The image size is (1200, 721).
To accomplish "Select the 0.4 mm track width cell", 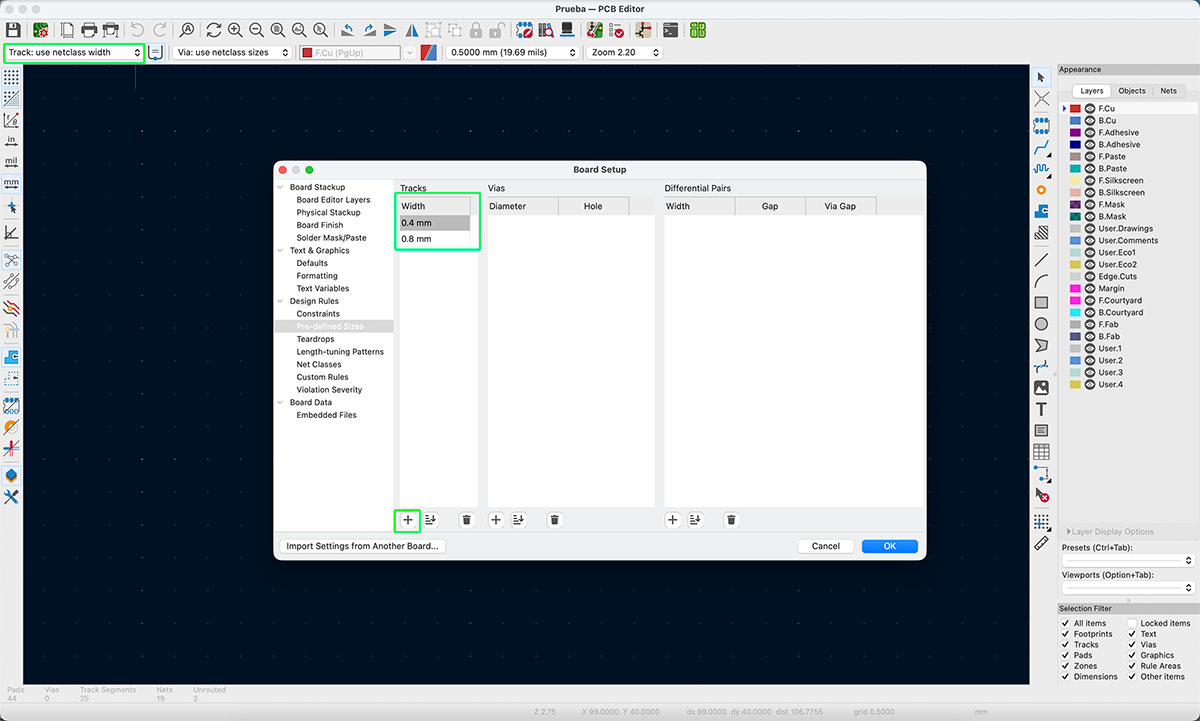I will pos(435,223).
